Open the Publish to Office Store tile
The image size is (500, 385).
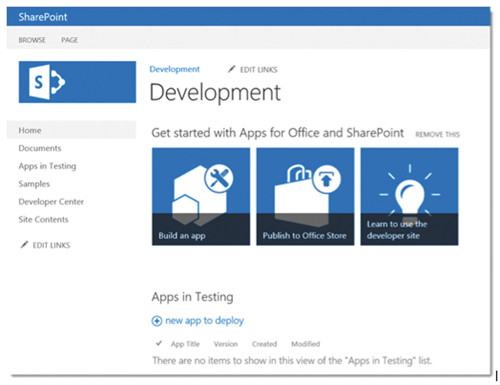(x=305, y=197)
